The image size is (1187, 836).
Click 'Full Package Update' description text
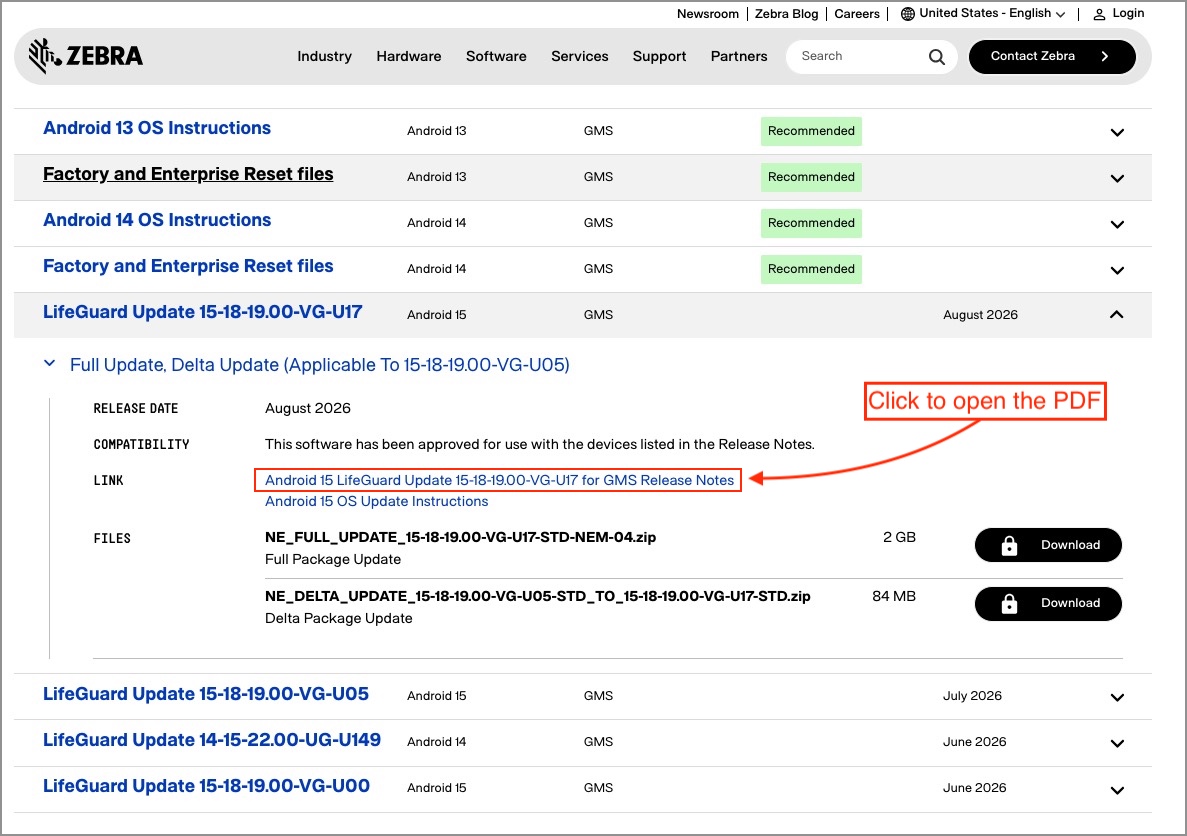(x=333, y=560)
